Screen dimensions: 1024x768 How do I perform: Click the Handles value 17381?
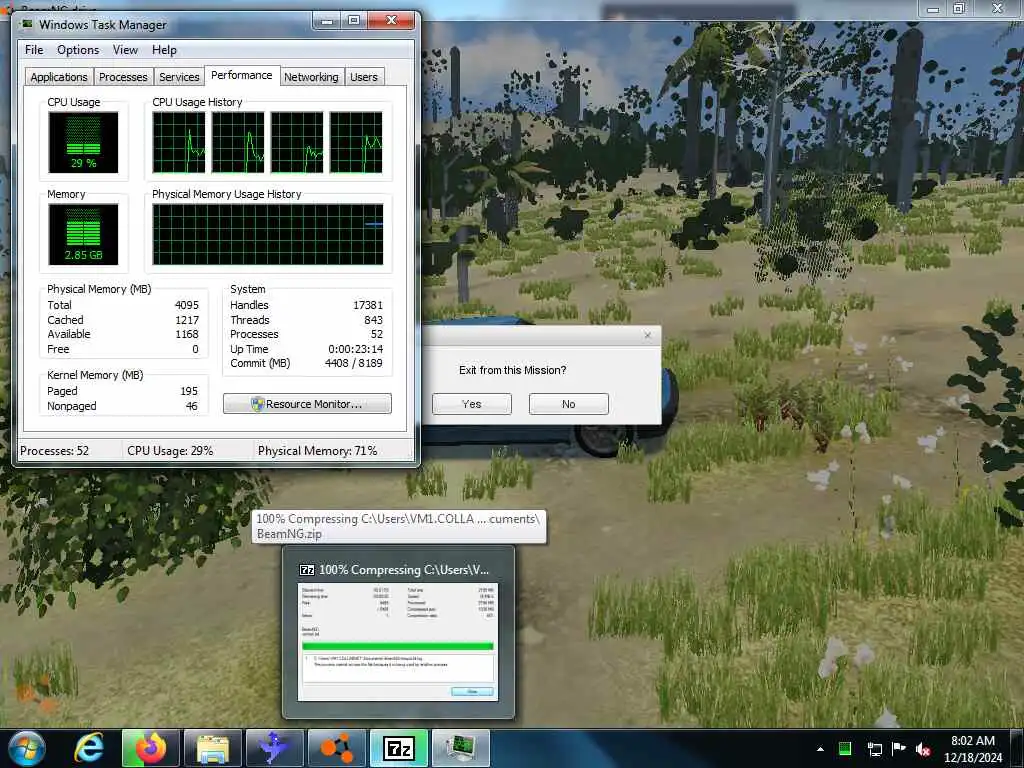click(x=368, y=305)
